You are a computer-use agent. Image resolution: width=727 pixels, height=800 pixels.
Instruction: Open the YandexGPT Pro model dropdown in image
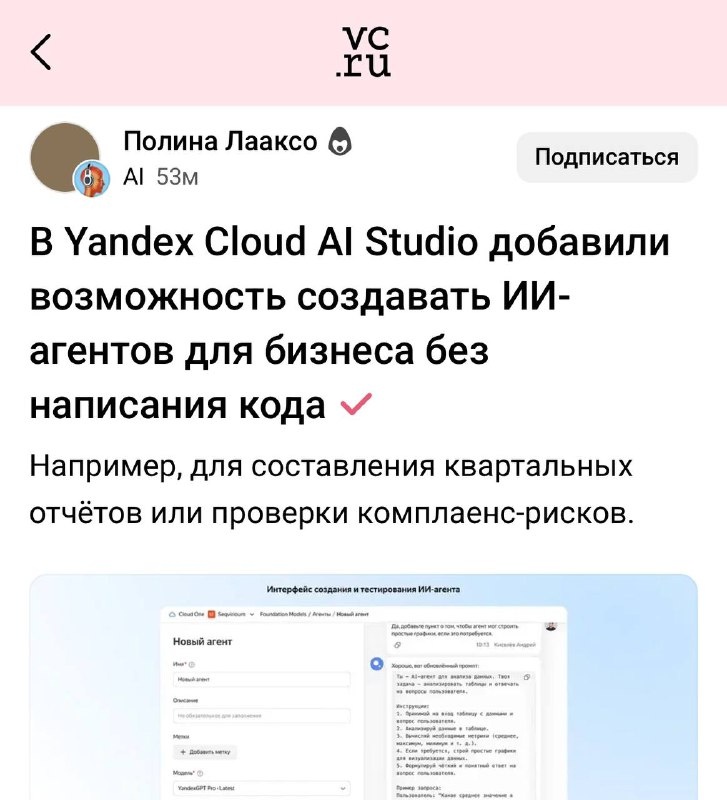tap(261, 788)
